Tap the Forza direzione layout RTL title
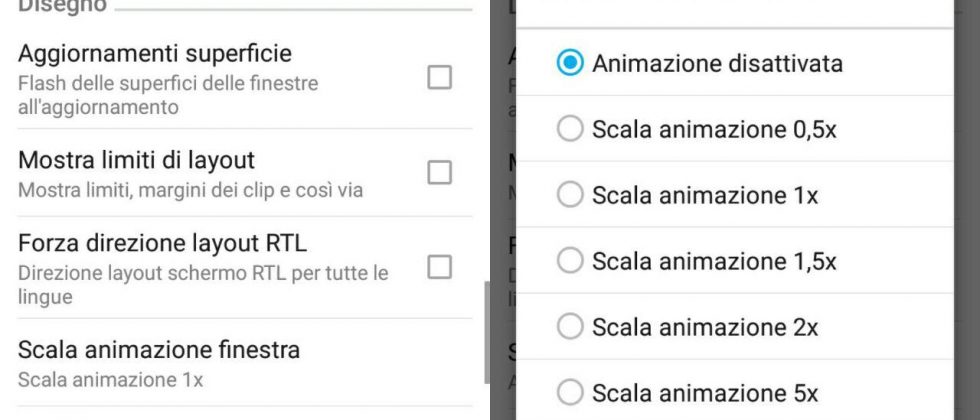 click(x=163, y=243)
